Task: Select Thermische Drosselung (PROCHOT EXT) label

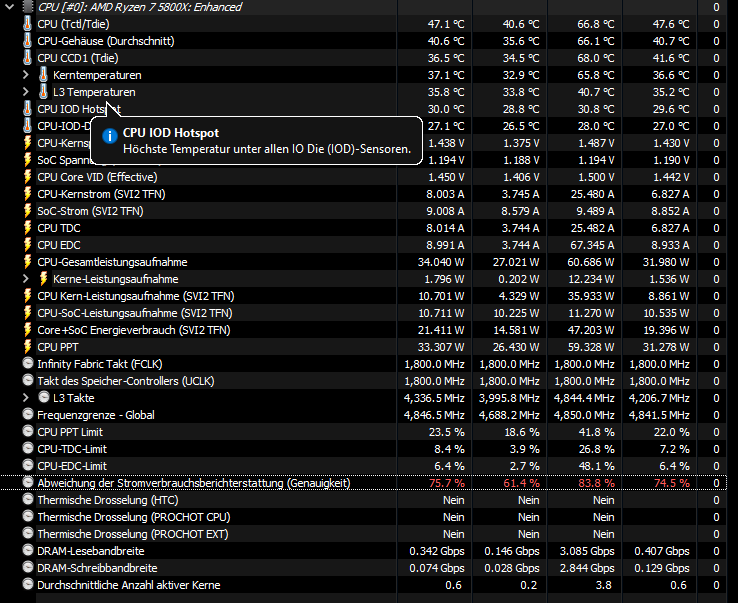Action: pyautogui.click(x=133, y=534)
